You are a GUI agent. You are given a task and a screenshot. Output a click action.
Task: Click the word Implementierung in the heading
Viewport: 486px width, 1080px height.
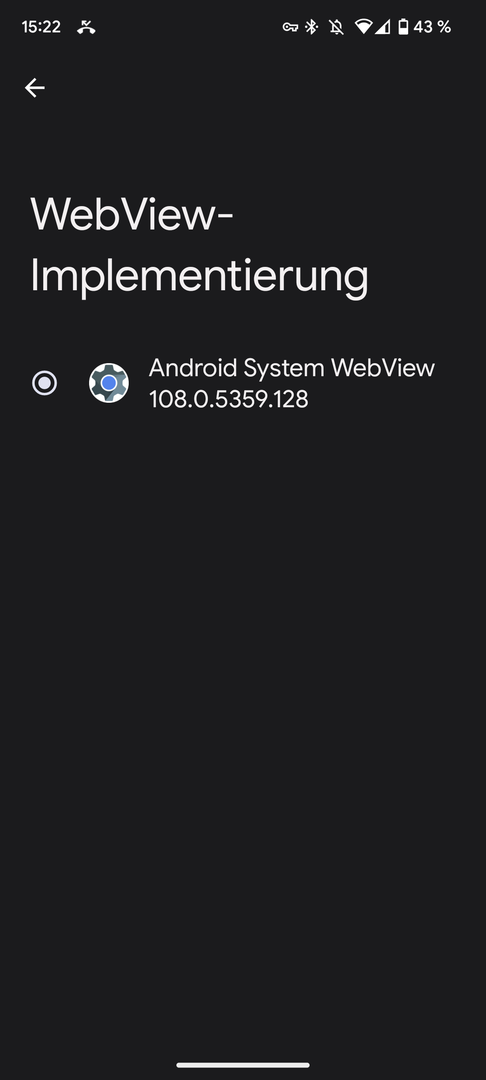click(200, 278)
